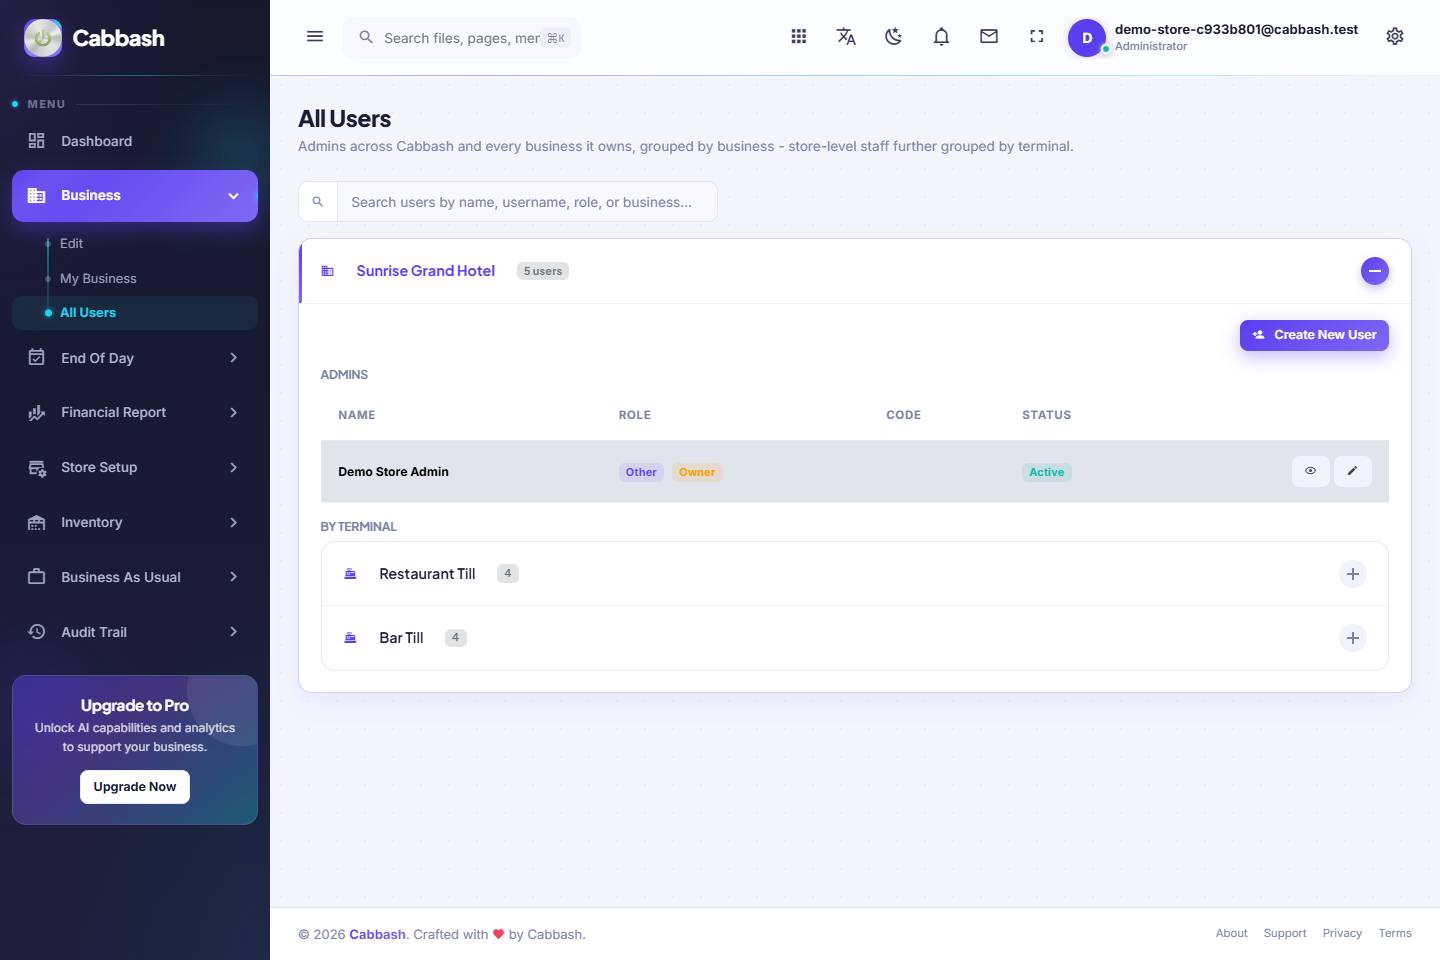This screenshot has height=960, width=1440.
Task: Expand Financial Report menu
Action: 135,413
